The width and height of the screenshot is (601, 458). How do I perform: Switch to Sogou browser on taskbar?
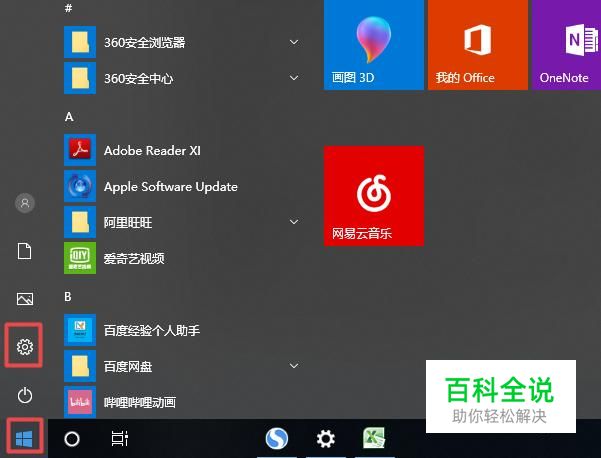[x=277, y=438]
